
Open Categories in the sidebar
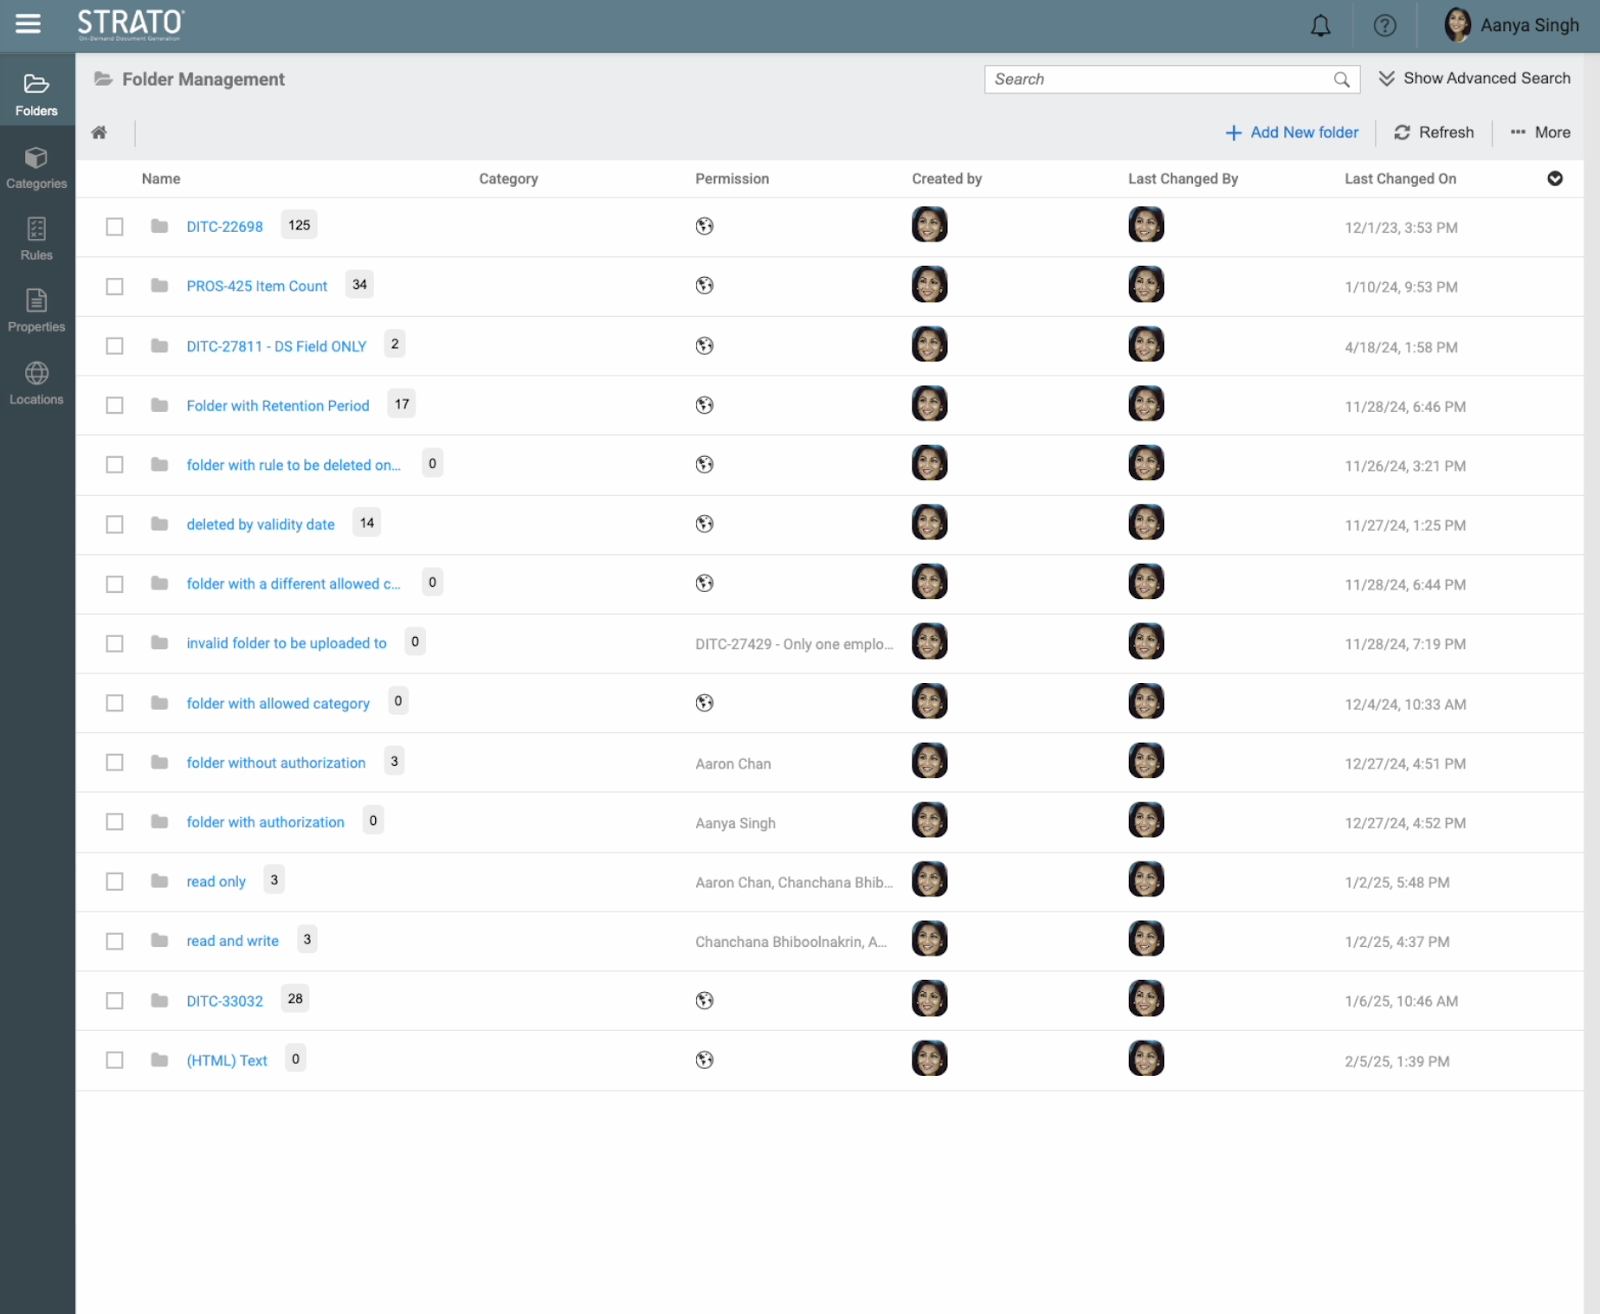[37, 168]
